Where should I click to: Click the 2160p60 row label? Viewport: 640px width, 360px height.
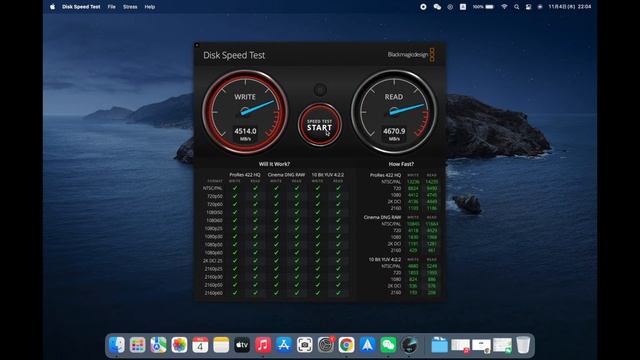point(213,293)
